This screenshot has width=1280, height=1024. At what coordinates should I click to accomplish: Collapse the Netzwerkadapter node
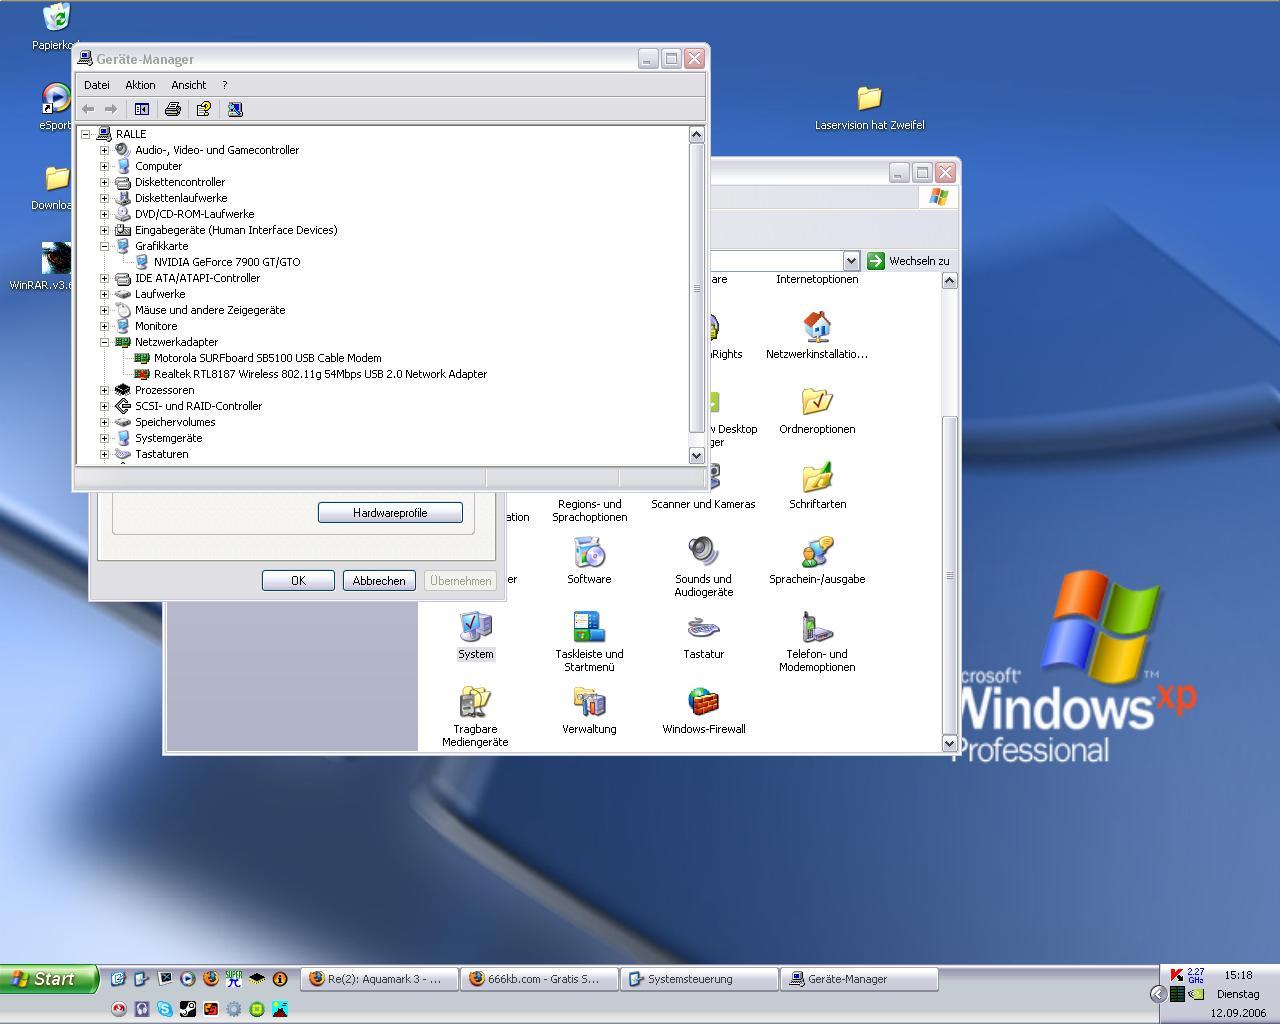104,342
